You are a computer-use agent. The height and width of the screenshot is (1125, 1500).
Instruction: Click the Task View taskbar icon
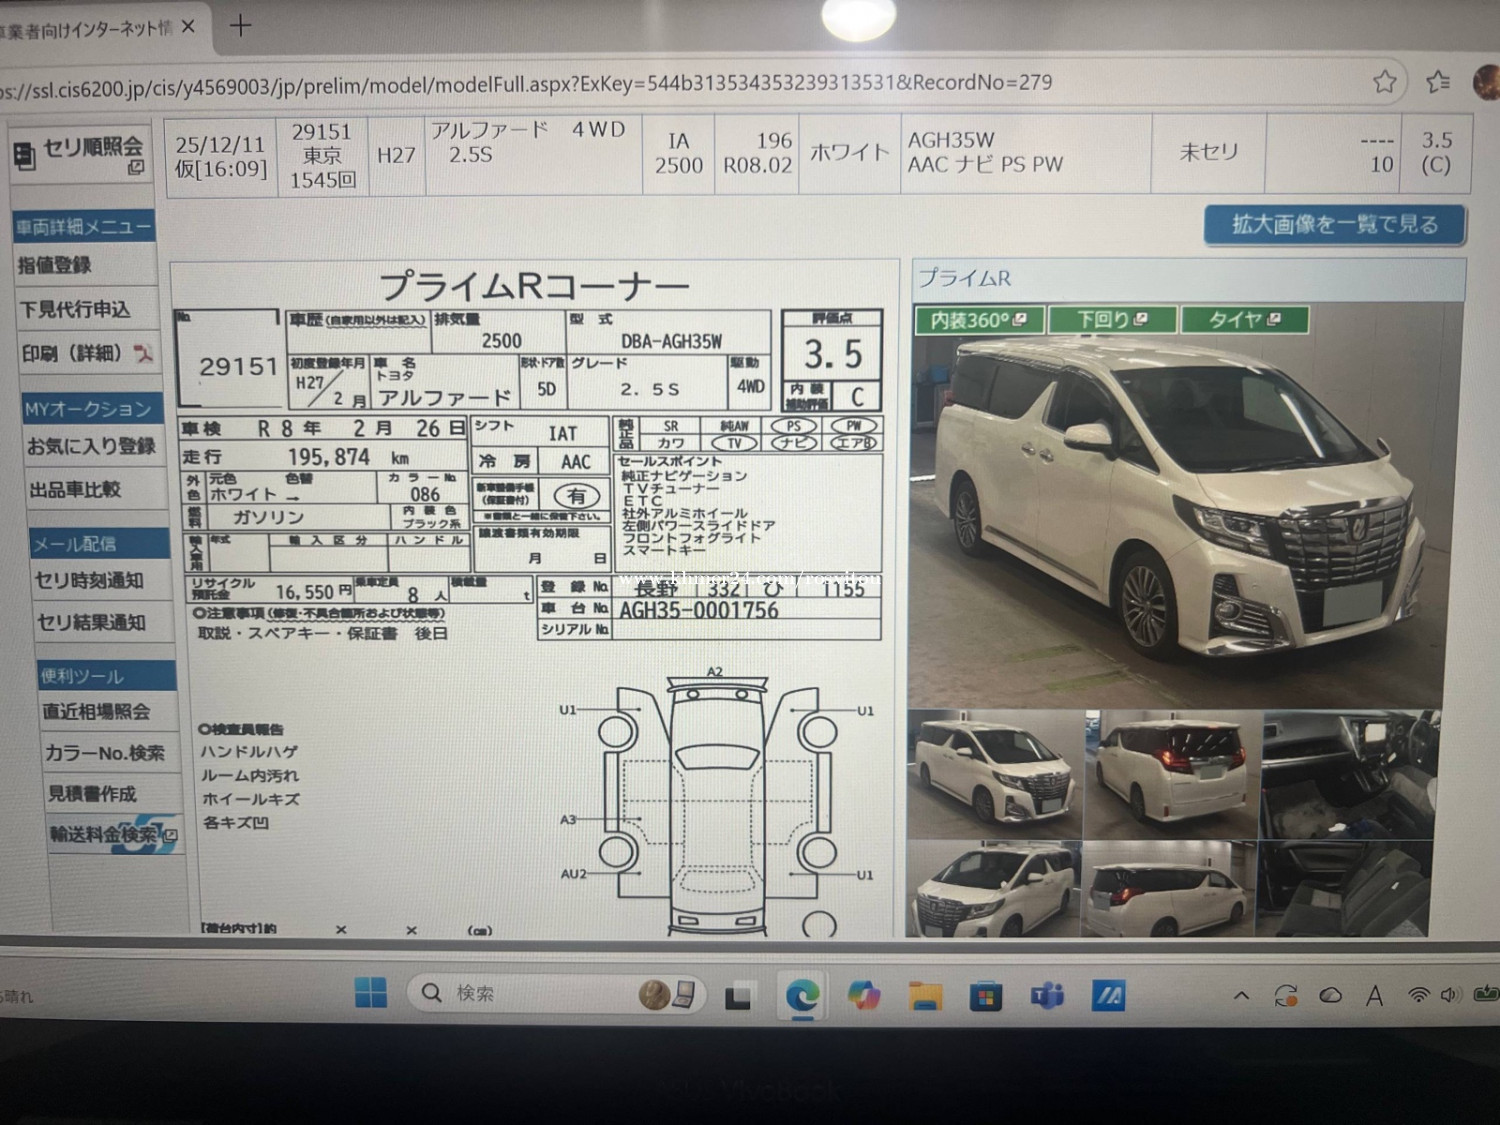[739, 996]
